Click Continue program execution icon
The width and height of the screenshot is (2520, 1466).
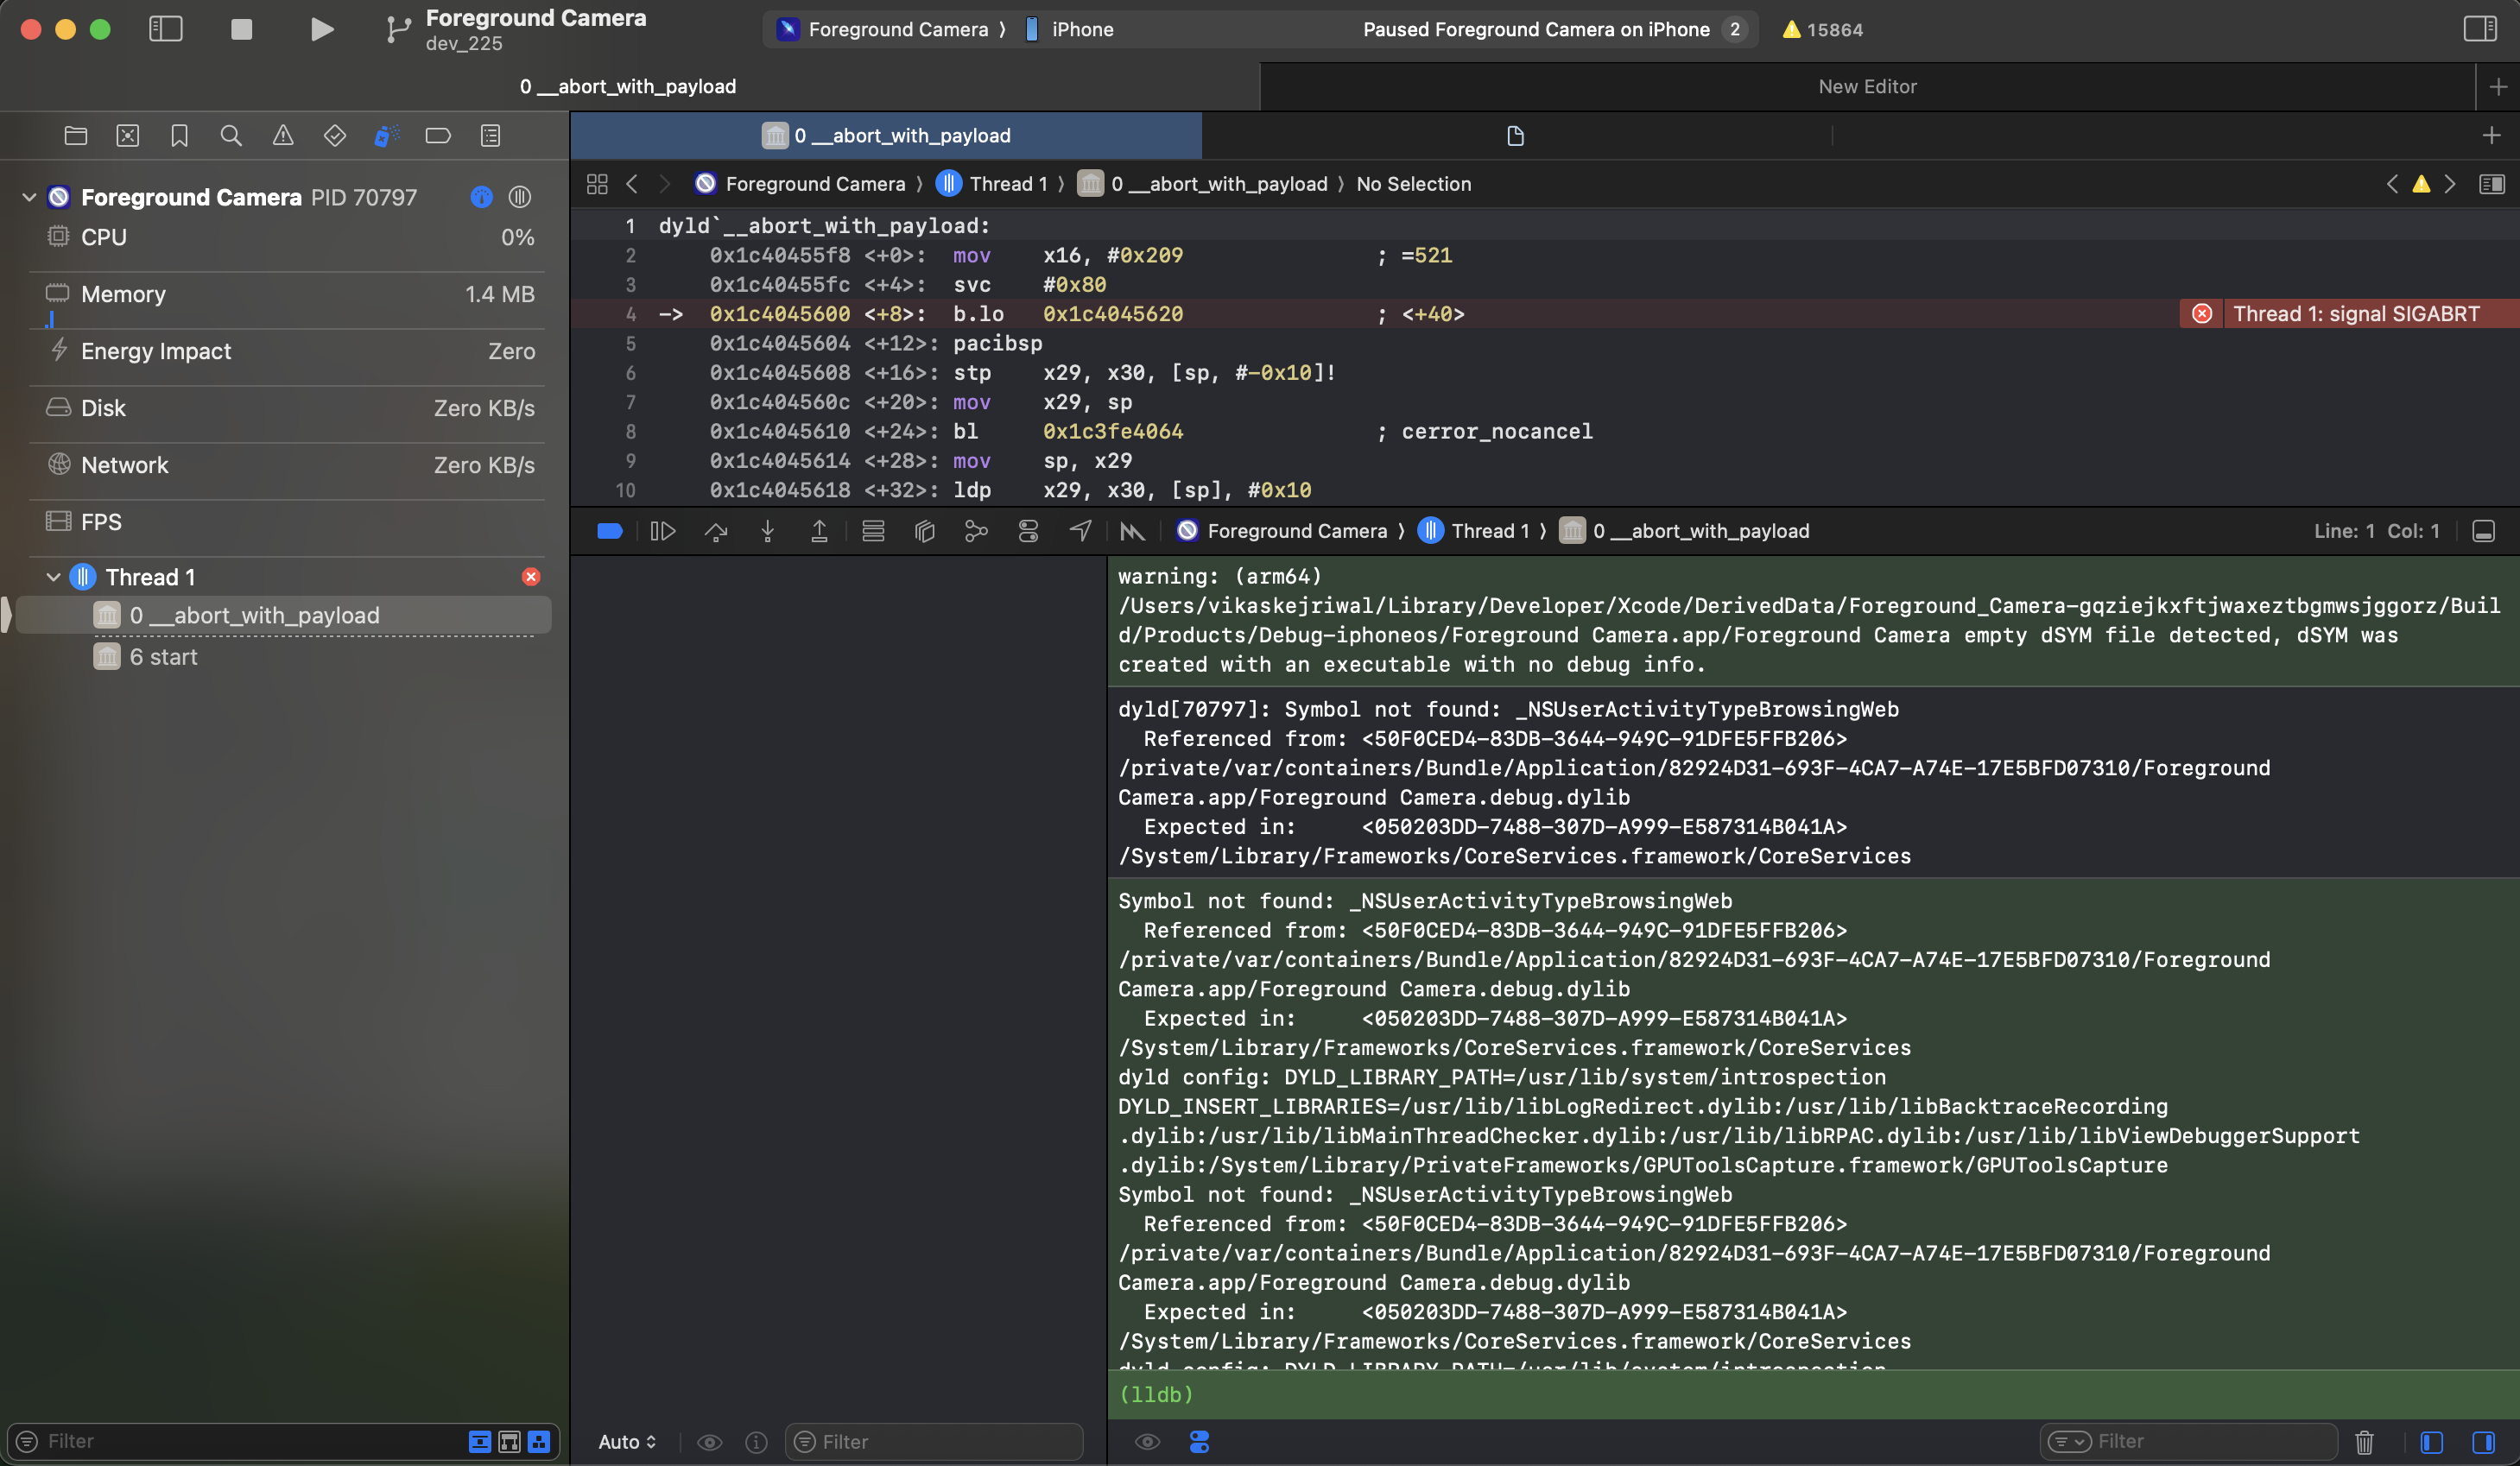(663, 531)
